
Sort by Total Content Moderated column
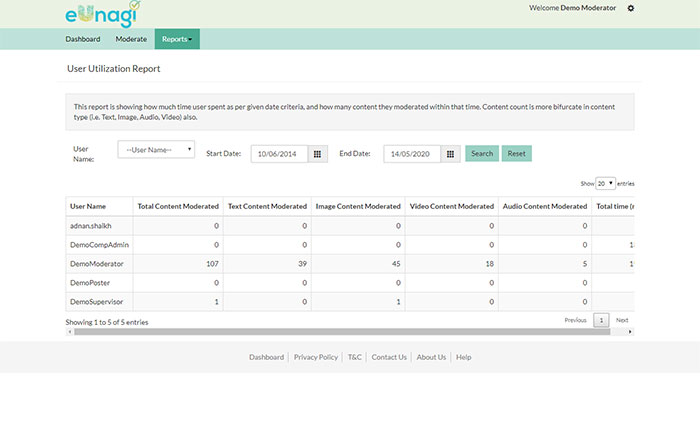pos(178,206)
